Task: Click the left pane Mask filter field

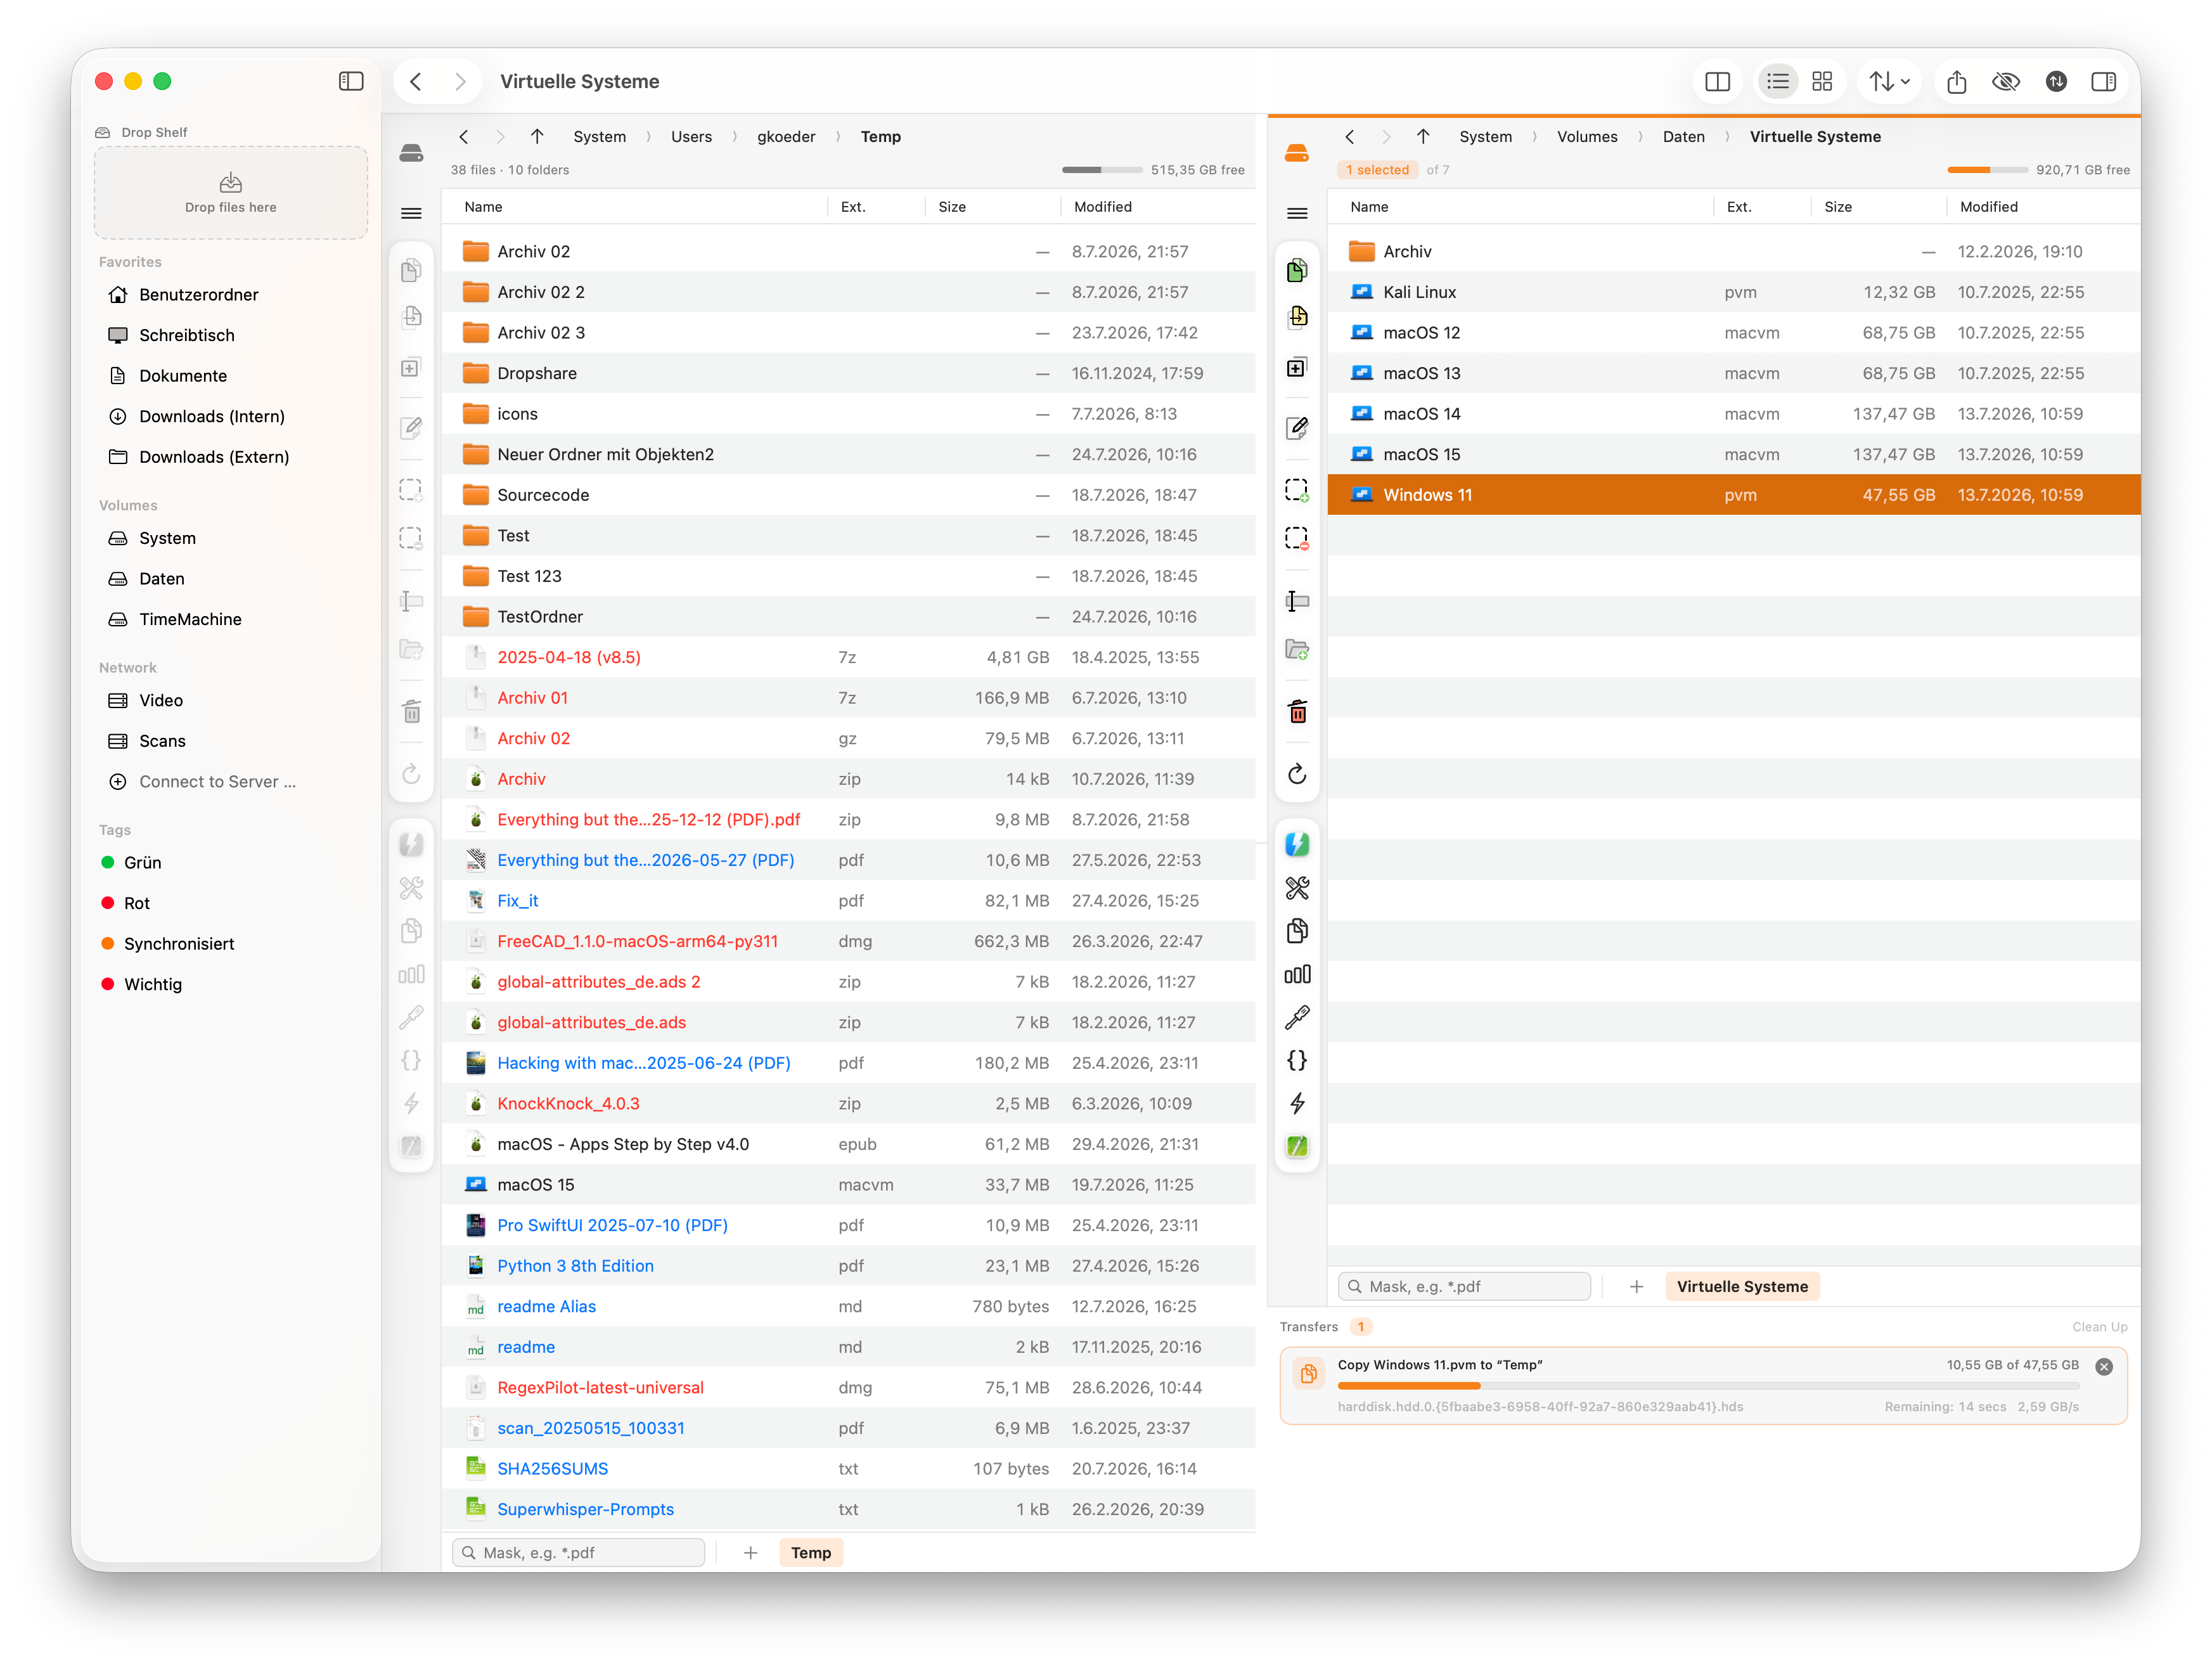Action: pyautogui.click(x=578, y=1553)
